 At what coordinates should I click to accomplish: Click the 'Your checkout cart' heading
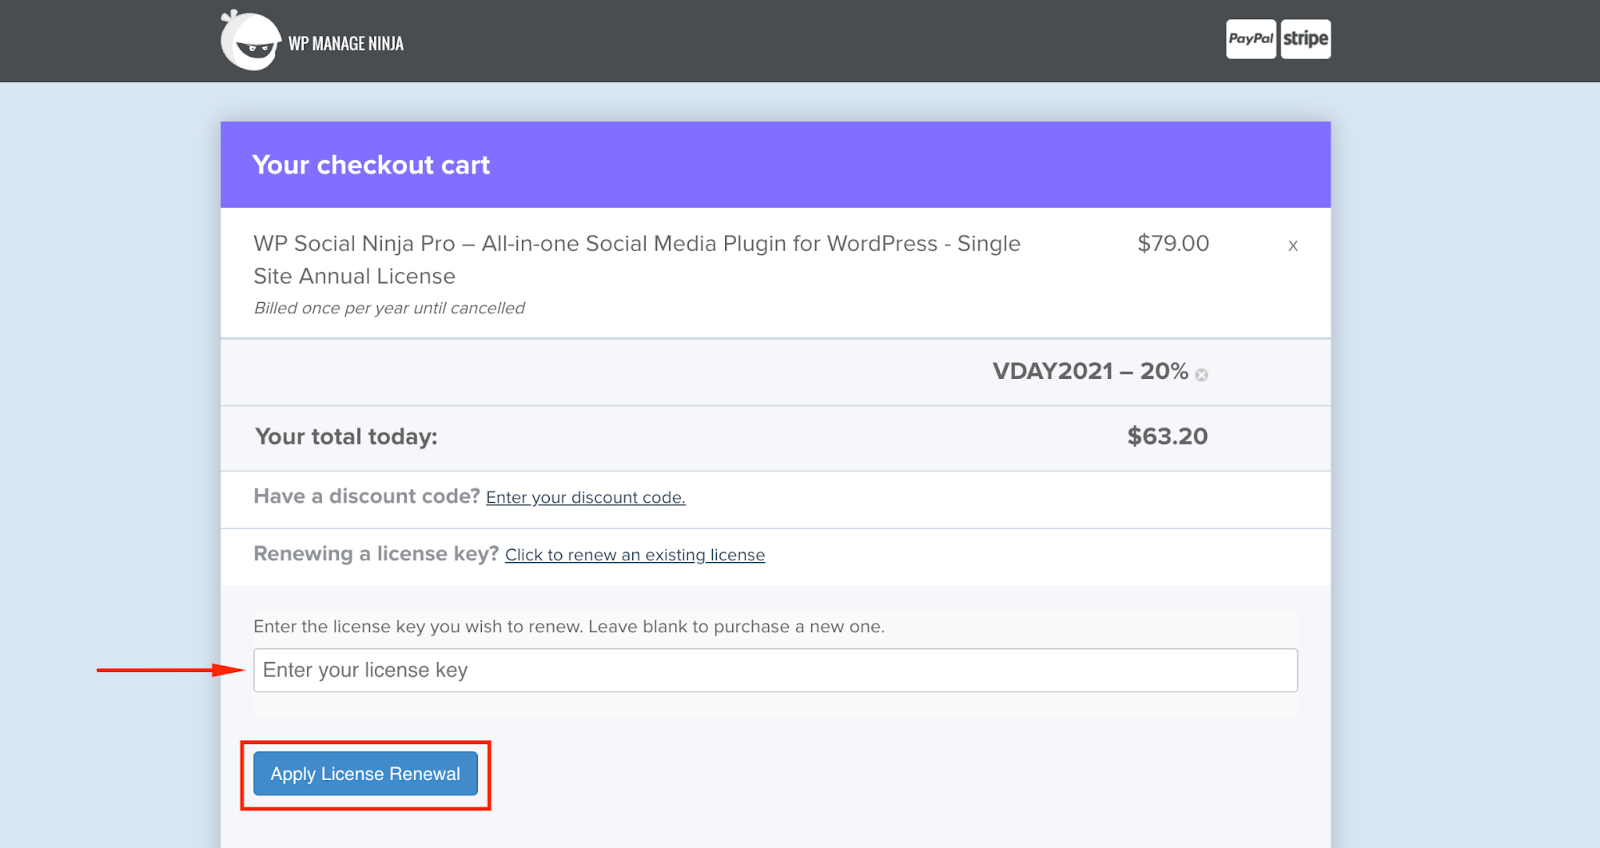point(371,165)
